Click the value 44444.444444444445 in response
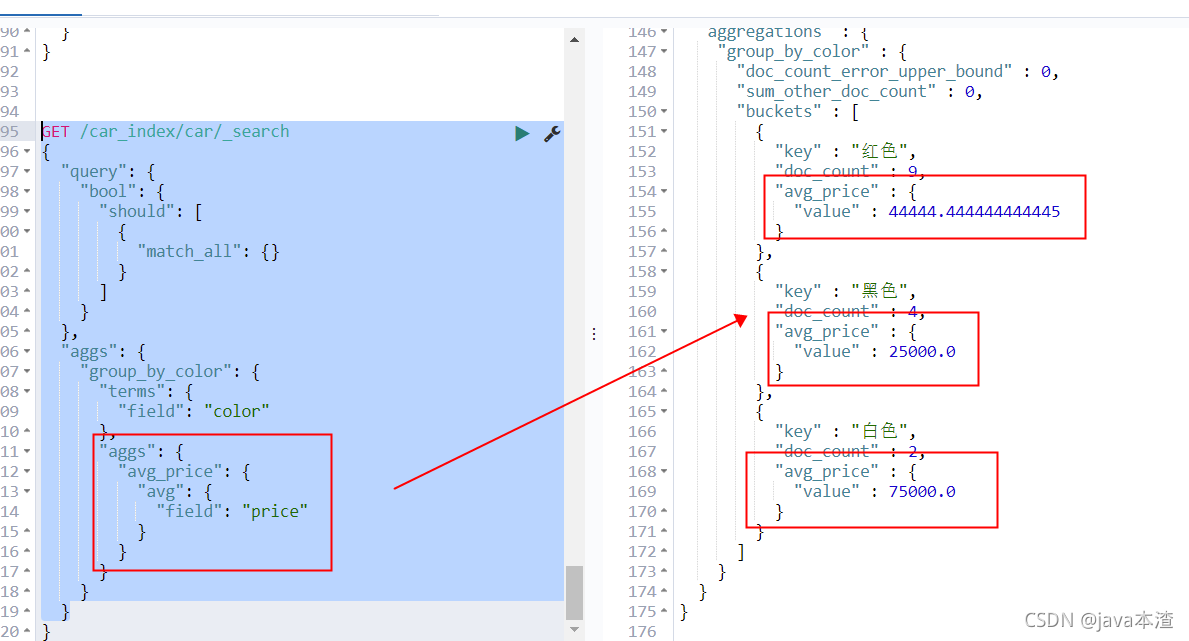 tap(974, 211)
